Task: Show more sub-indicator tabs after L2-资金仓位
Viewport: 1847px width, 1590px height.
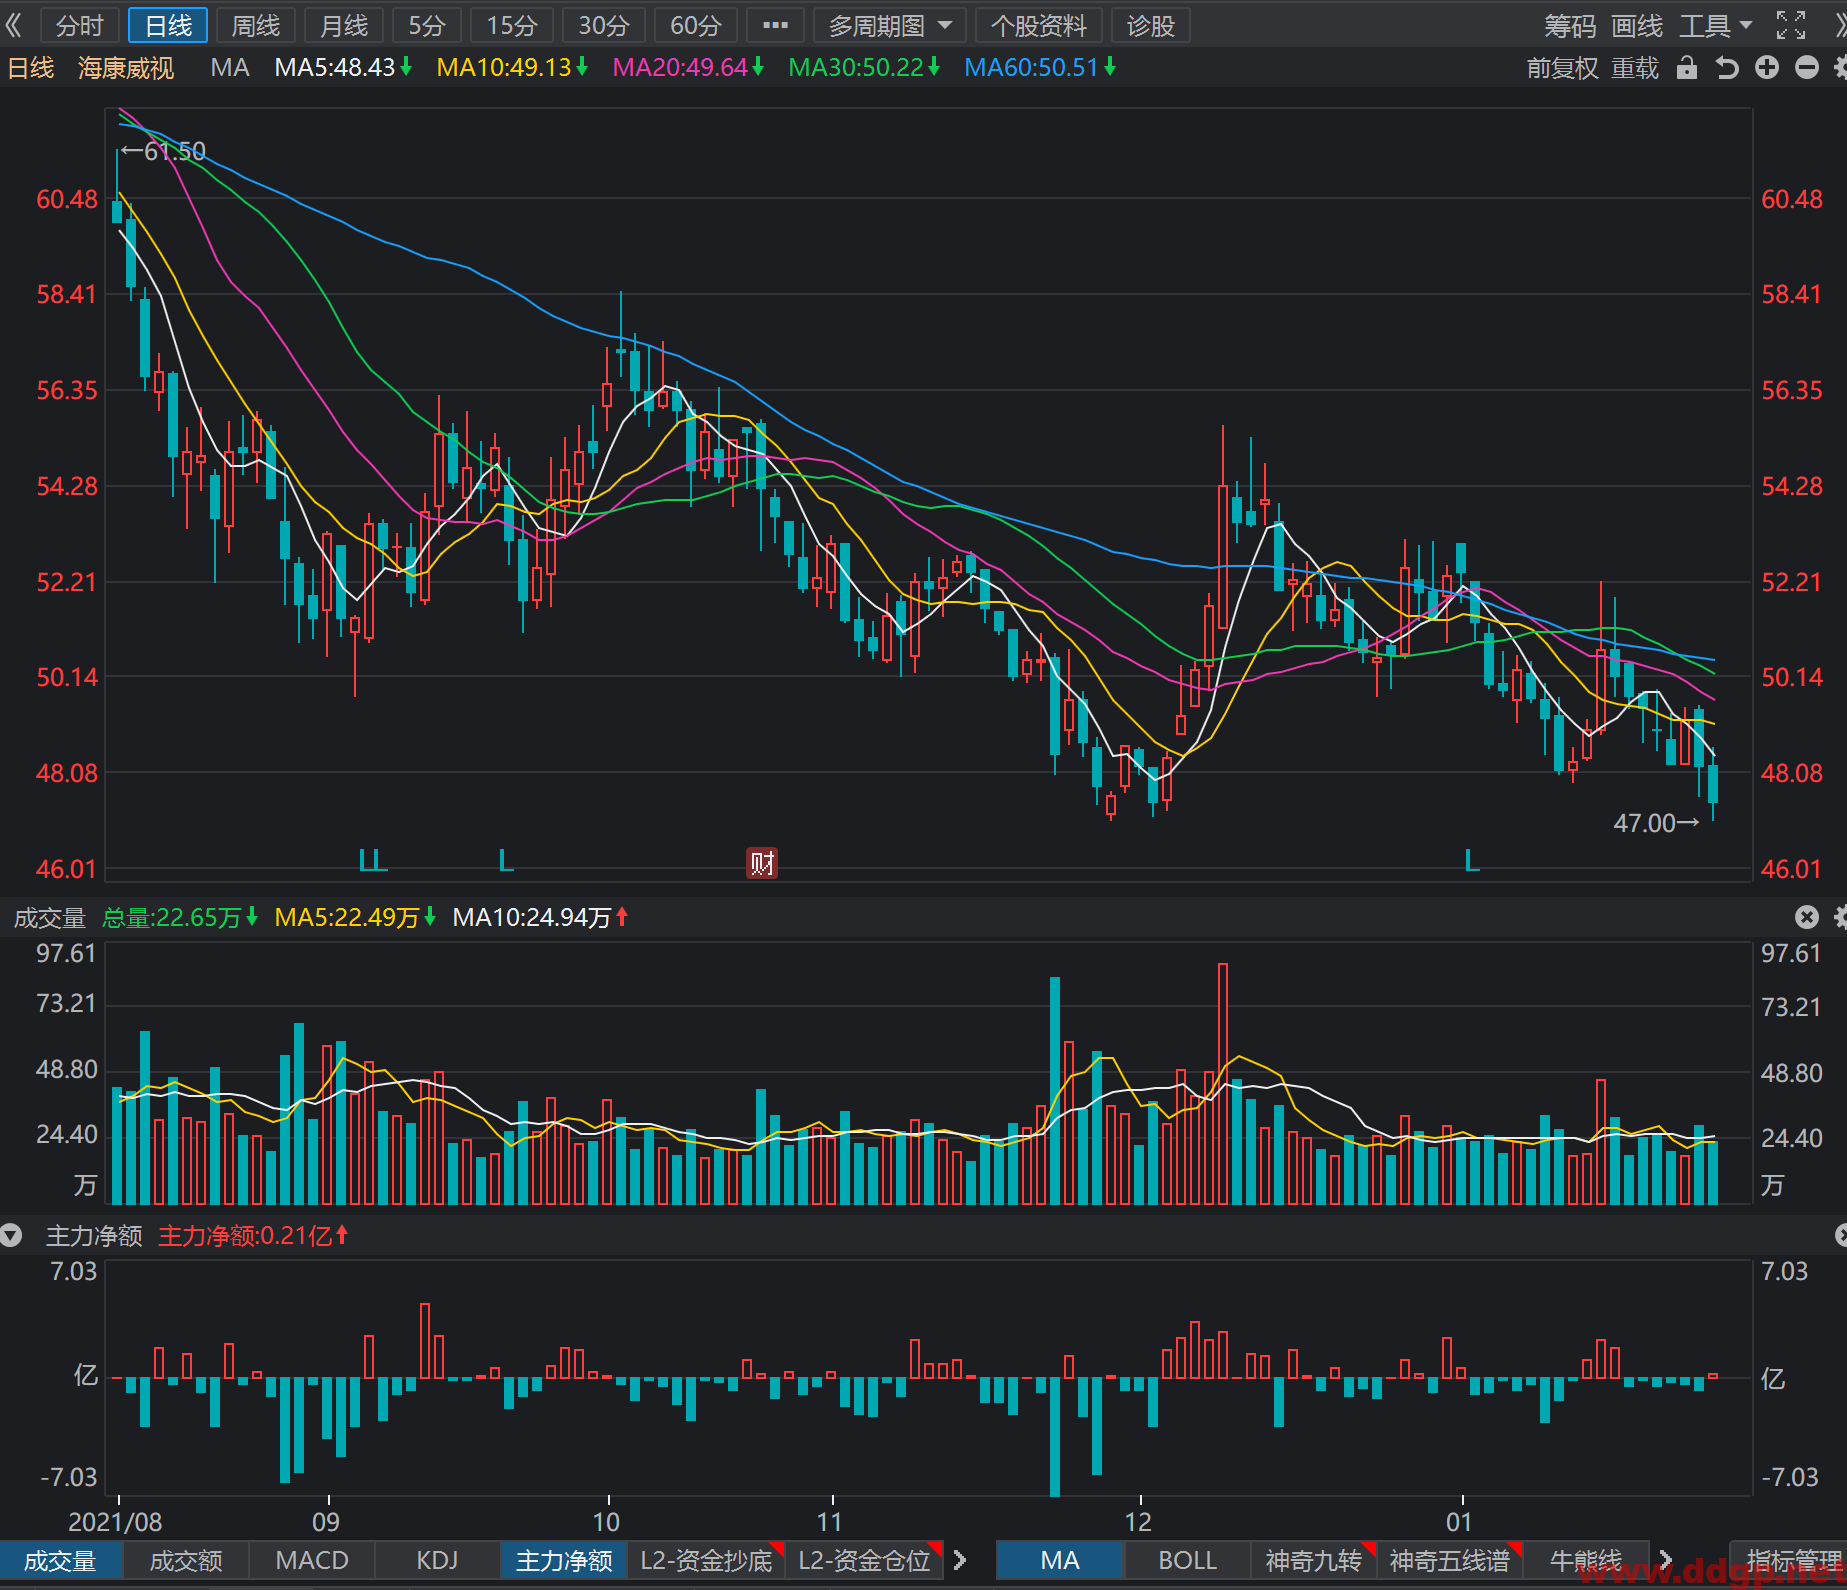Action: pos(961,1560)
